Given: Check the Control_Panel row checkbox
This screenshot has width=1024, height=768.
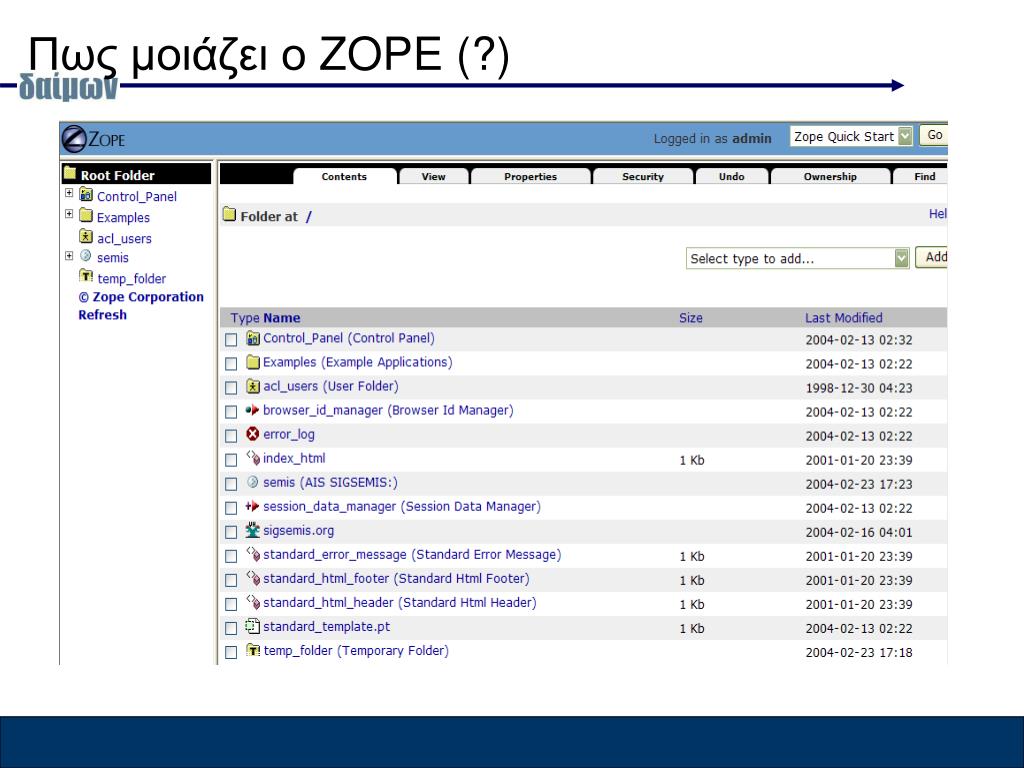Looking at the screenshot, I should [231, 340].
